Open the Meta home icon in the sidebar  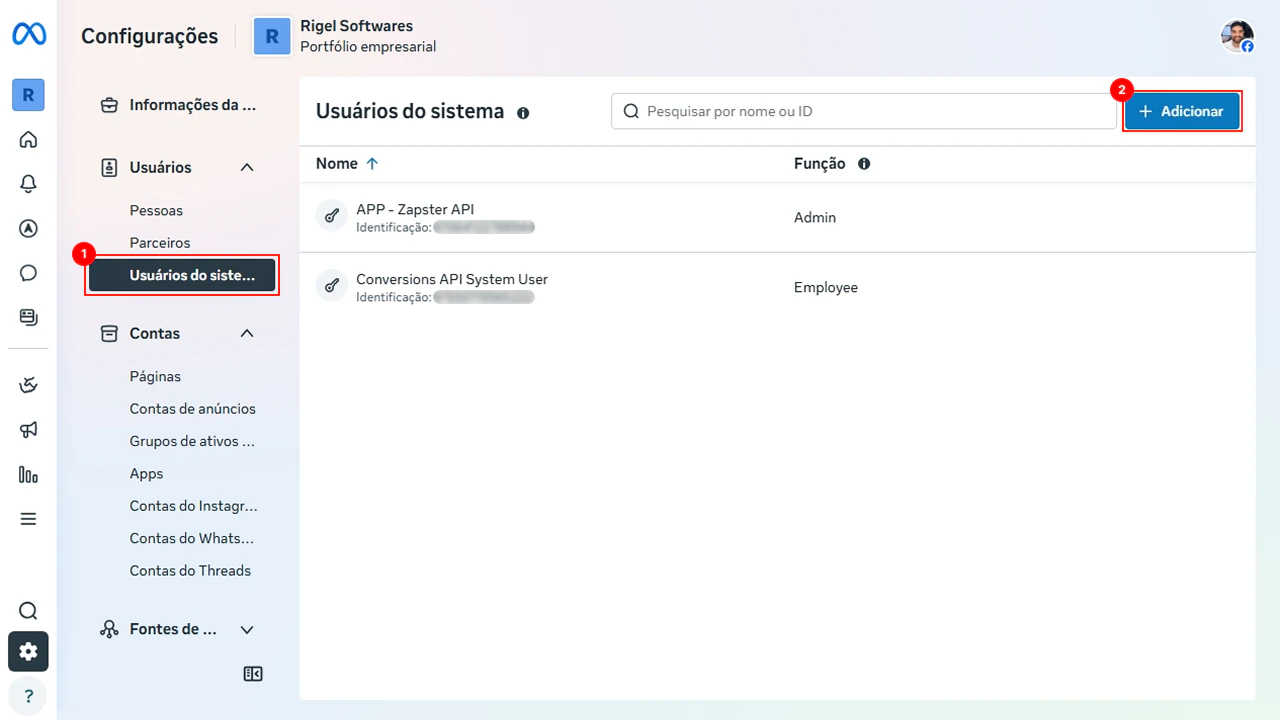tap(28, 139)
